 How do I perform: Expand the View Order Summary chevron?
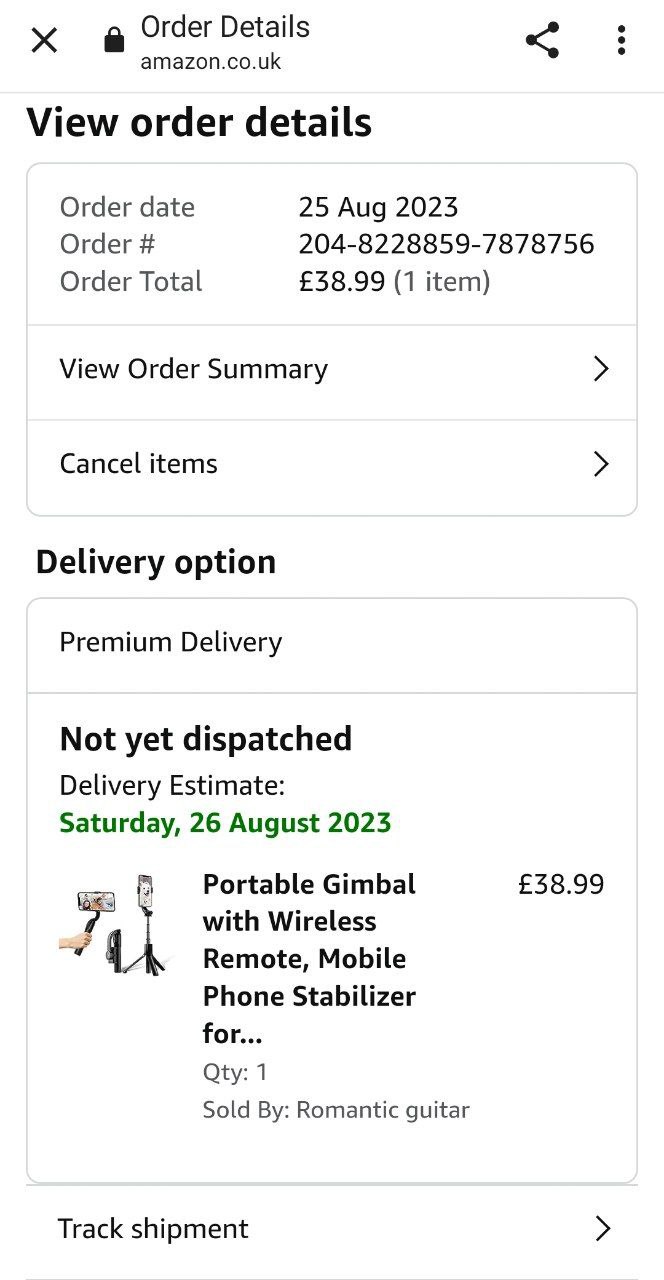[601, 369]
